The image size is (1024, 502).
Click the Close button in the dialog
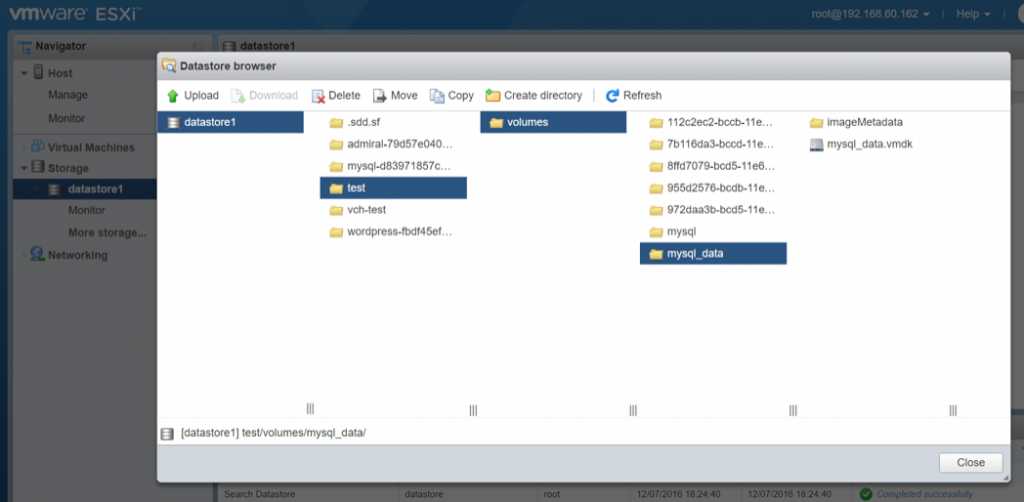tap(970, 462)
